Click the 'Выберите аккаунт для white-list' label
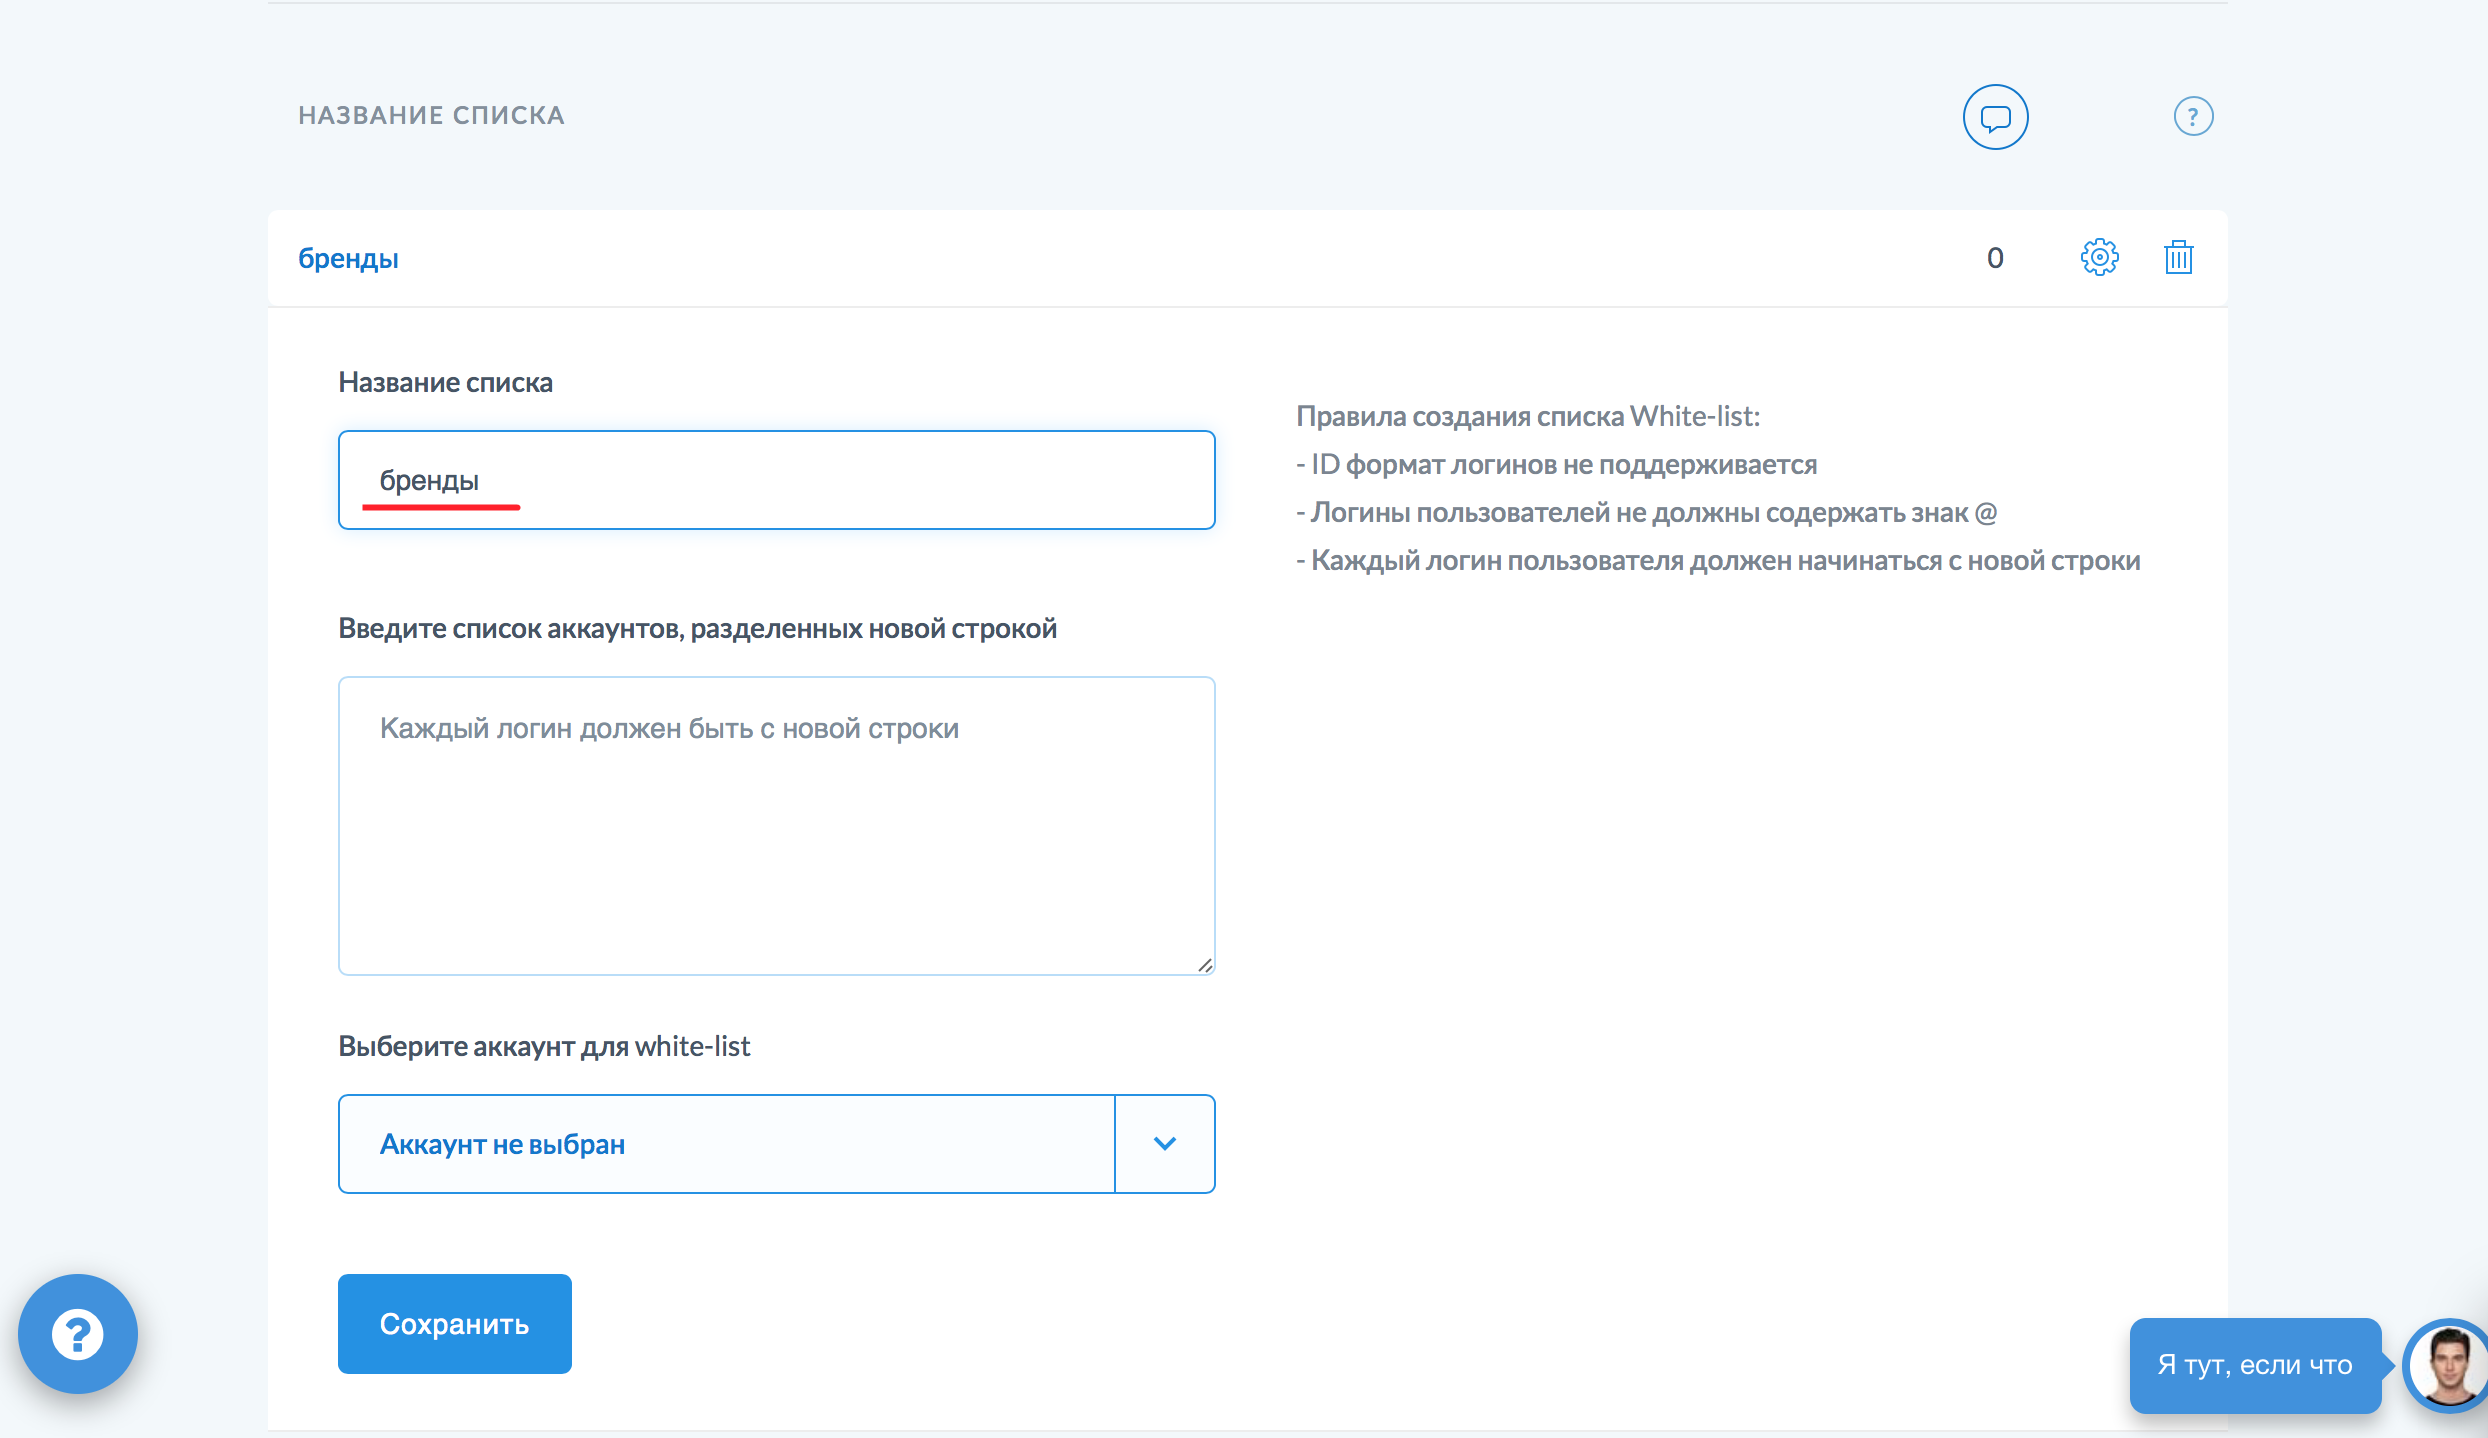 click(x=544, y=1046)
